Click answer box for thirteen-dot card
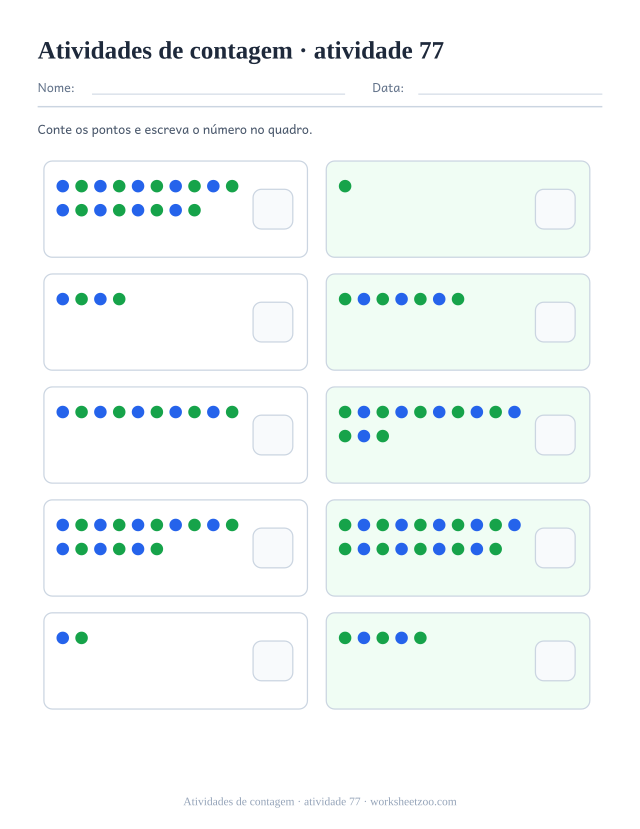Image resolution: width=640 pixels, height=829 pixels. point(555,435)
